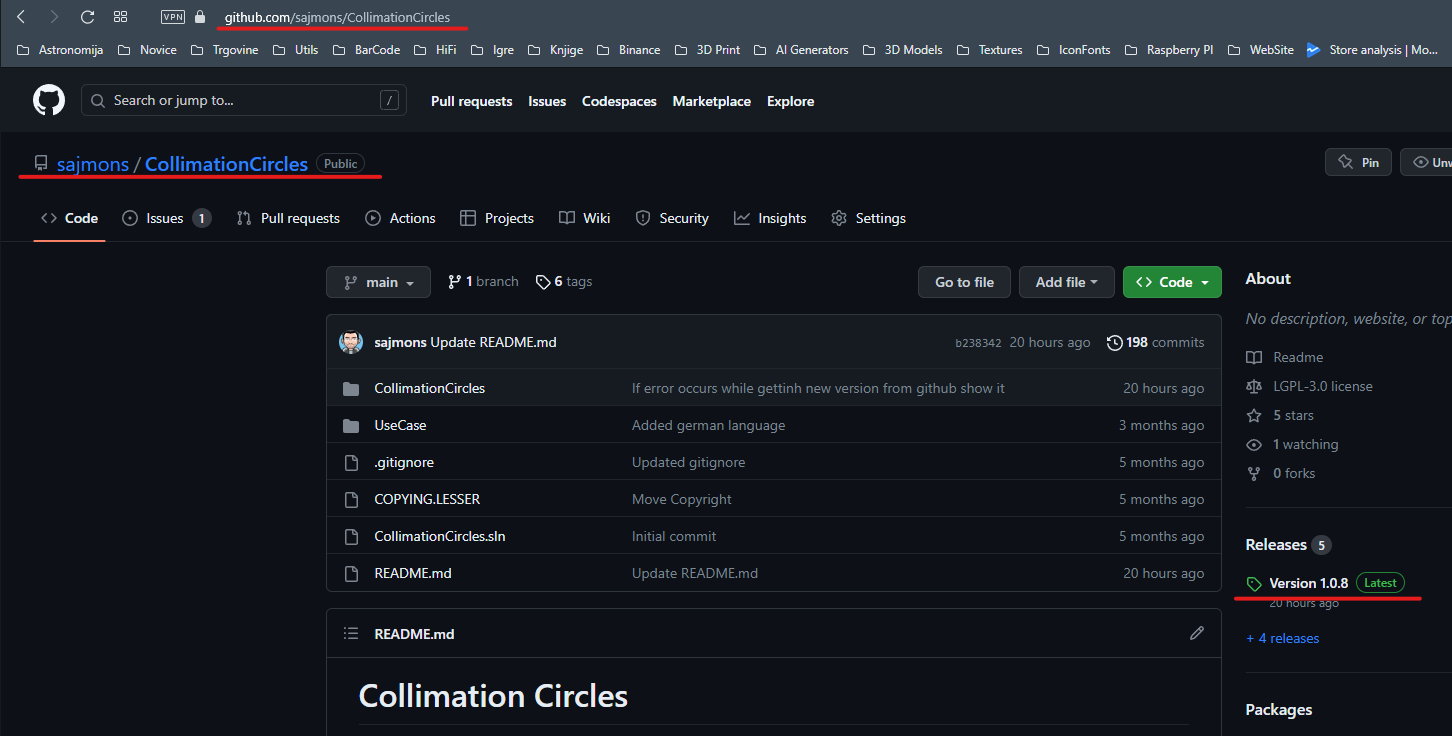The image size is (1452, 736).
Task: Open the .gitignore file
Action: tap(404, 462)
